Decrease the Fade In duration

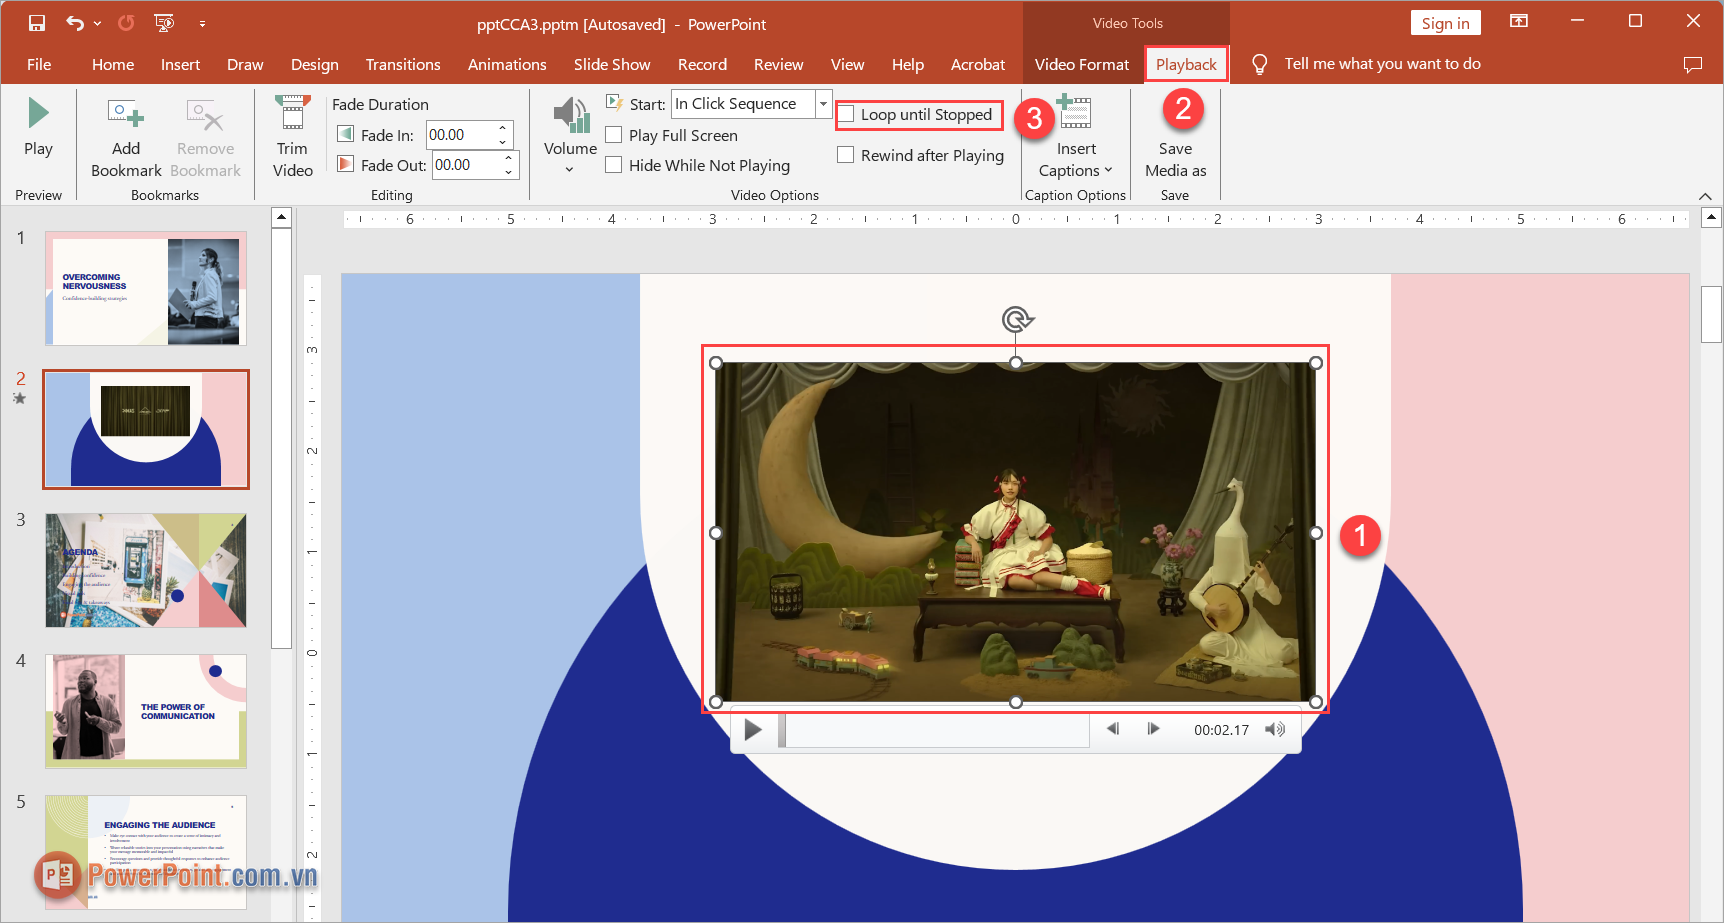(x=503, y=142)
